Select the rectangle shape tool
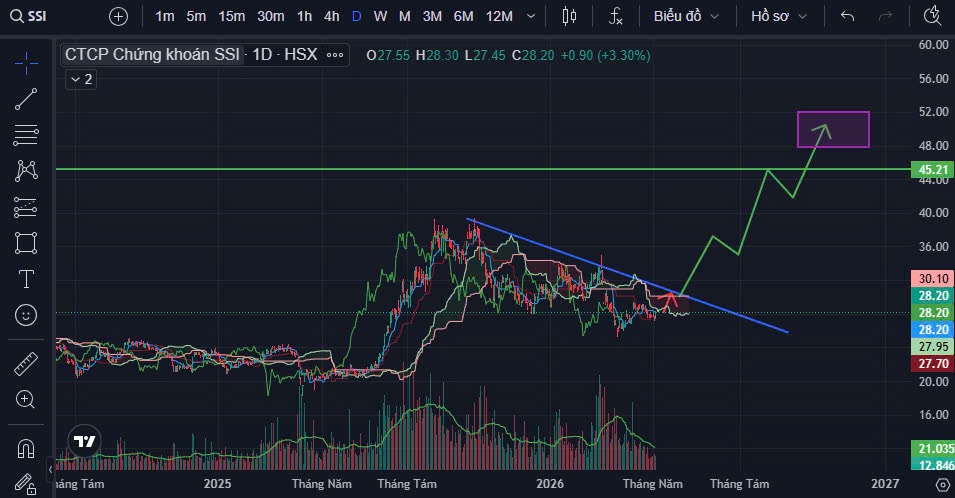955x498 pixels. [x=26, y=244]
